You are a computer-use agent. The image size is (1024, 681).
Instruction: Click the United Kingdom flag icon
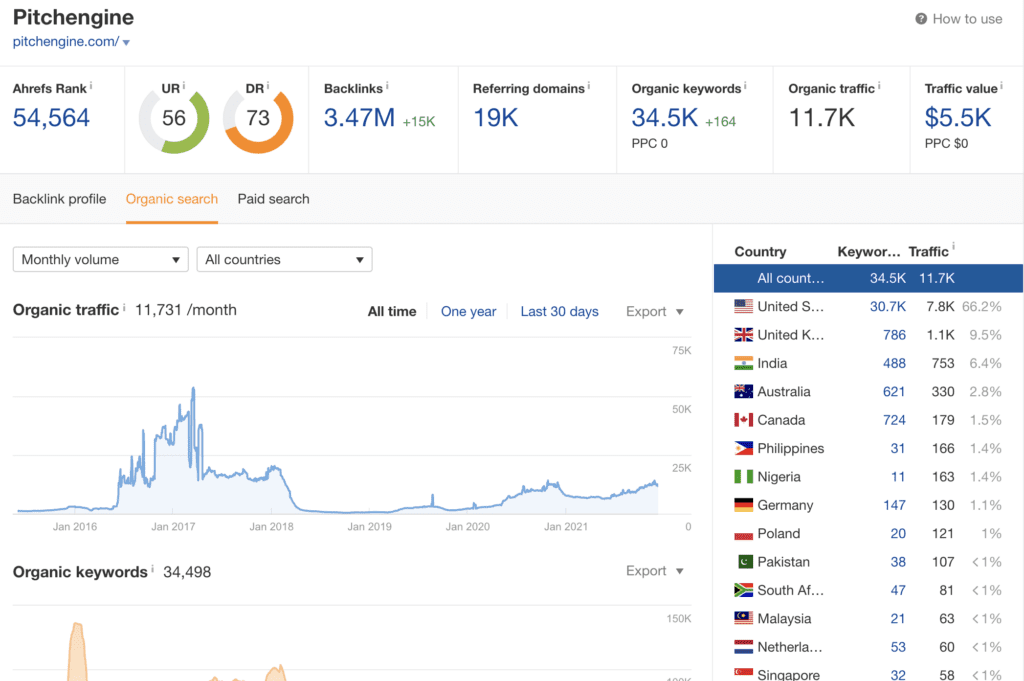click(743, 335)
